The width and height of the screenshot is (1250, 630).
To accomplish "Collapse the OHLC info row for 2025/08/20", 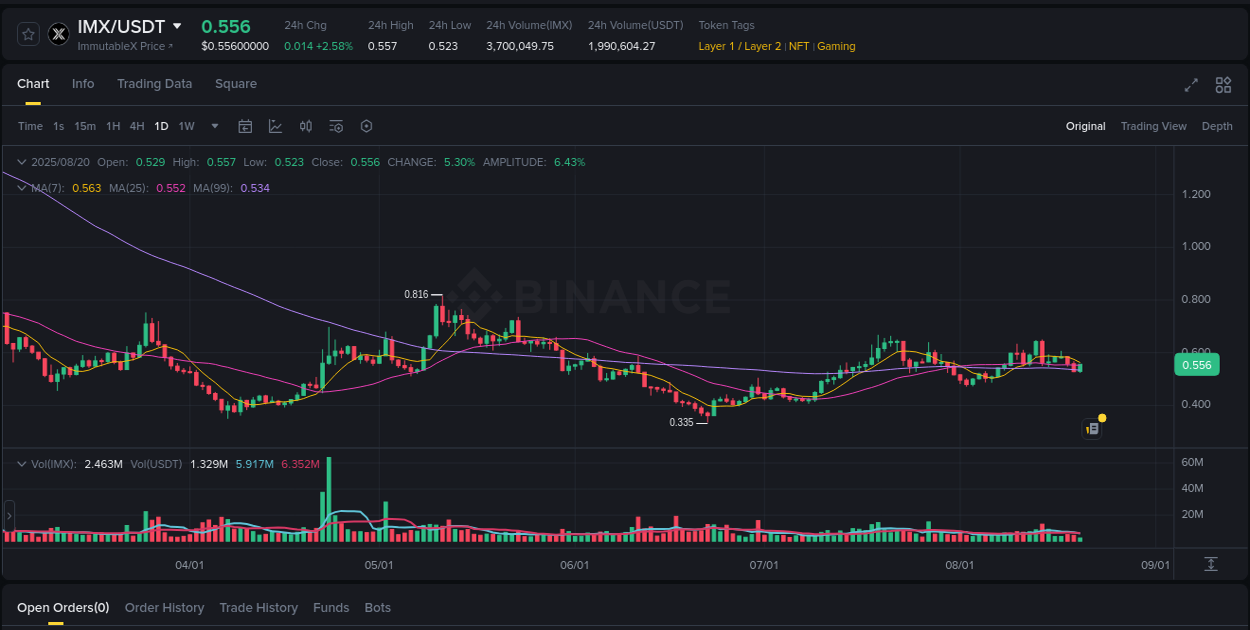I will click(x=22, y=161).
